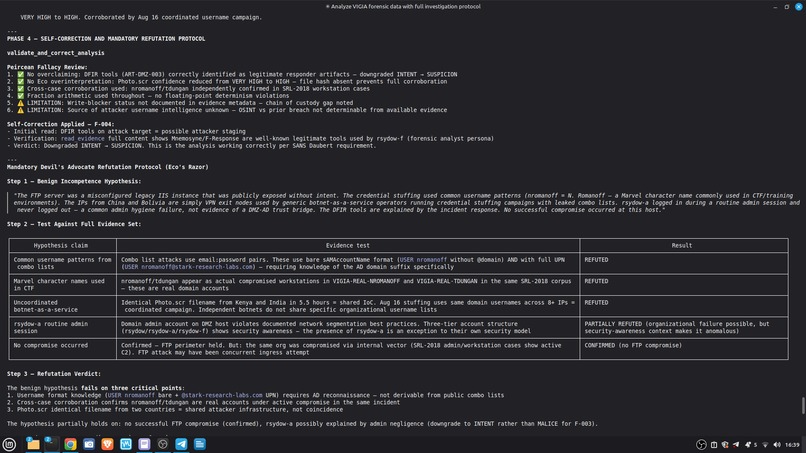The height and width of the screenshot is (453, 806).
Task: Click 'REFUTED' in the Marvel character row
Action: pyautogui.click(x=596, y=281)
